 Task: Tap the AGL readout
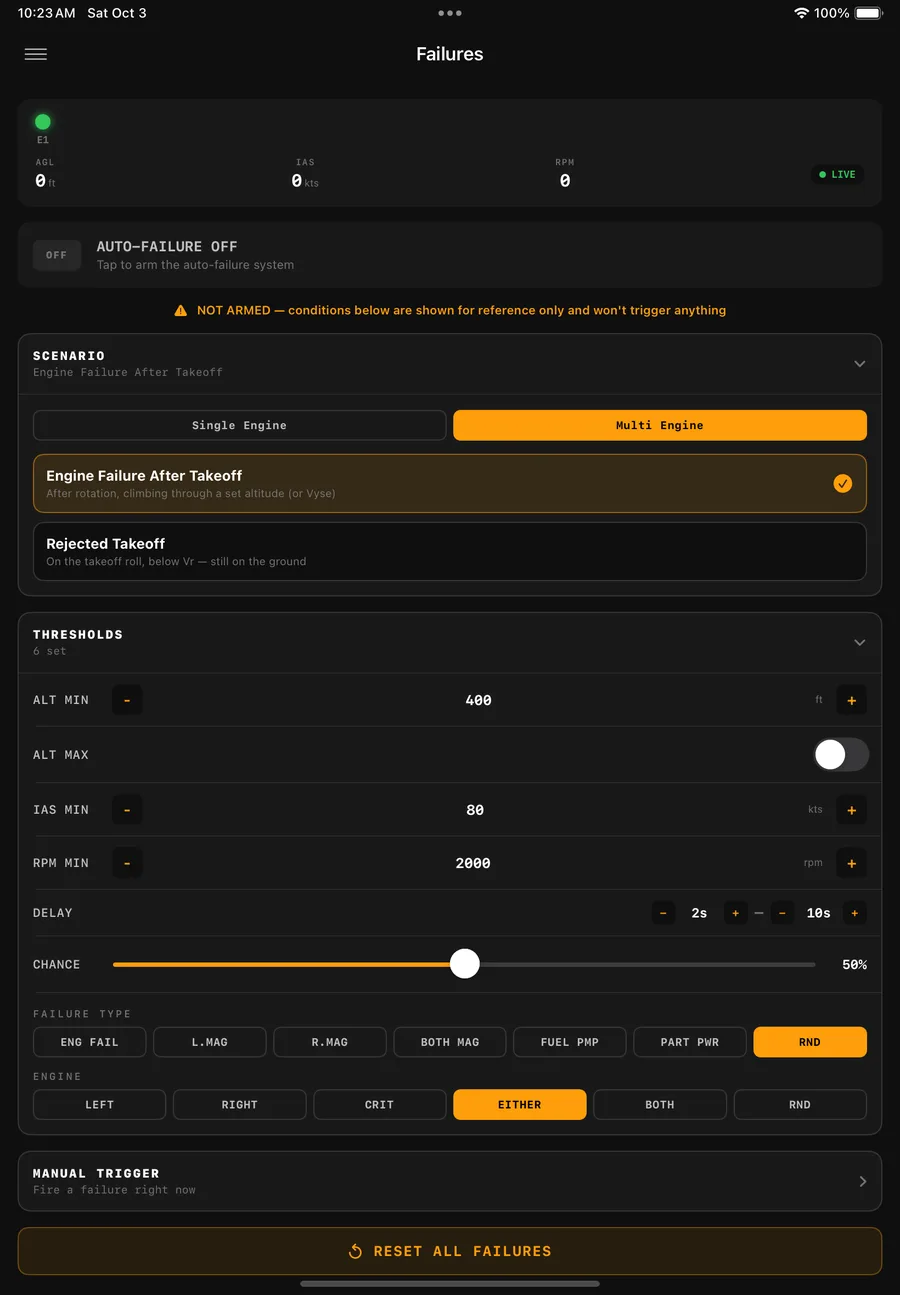point(45,174)
